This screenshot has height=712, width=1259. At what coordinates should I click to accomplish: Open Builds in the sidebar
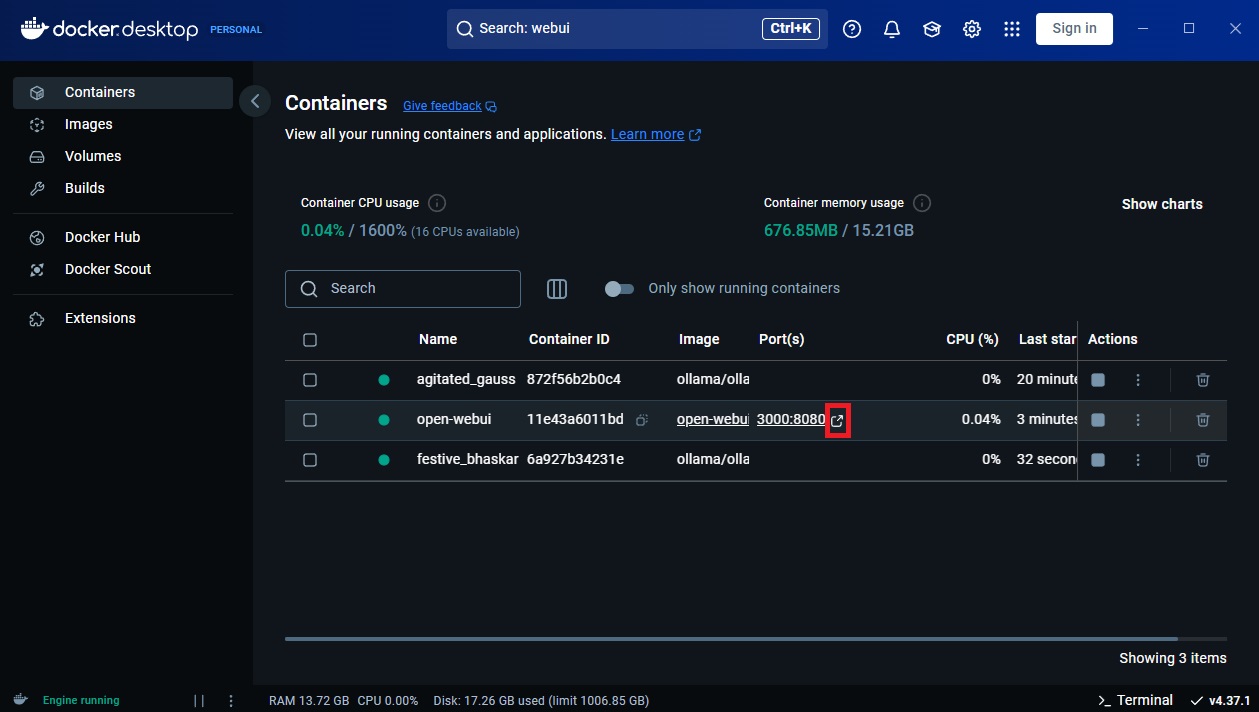(x=123, y=188)
